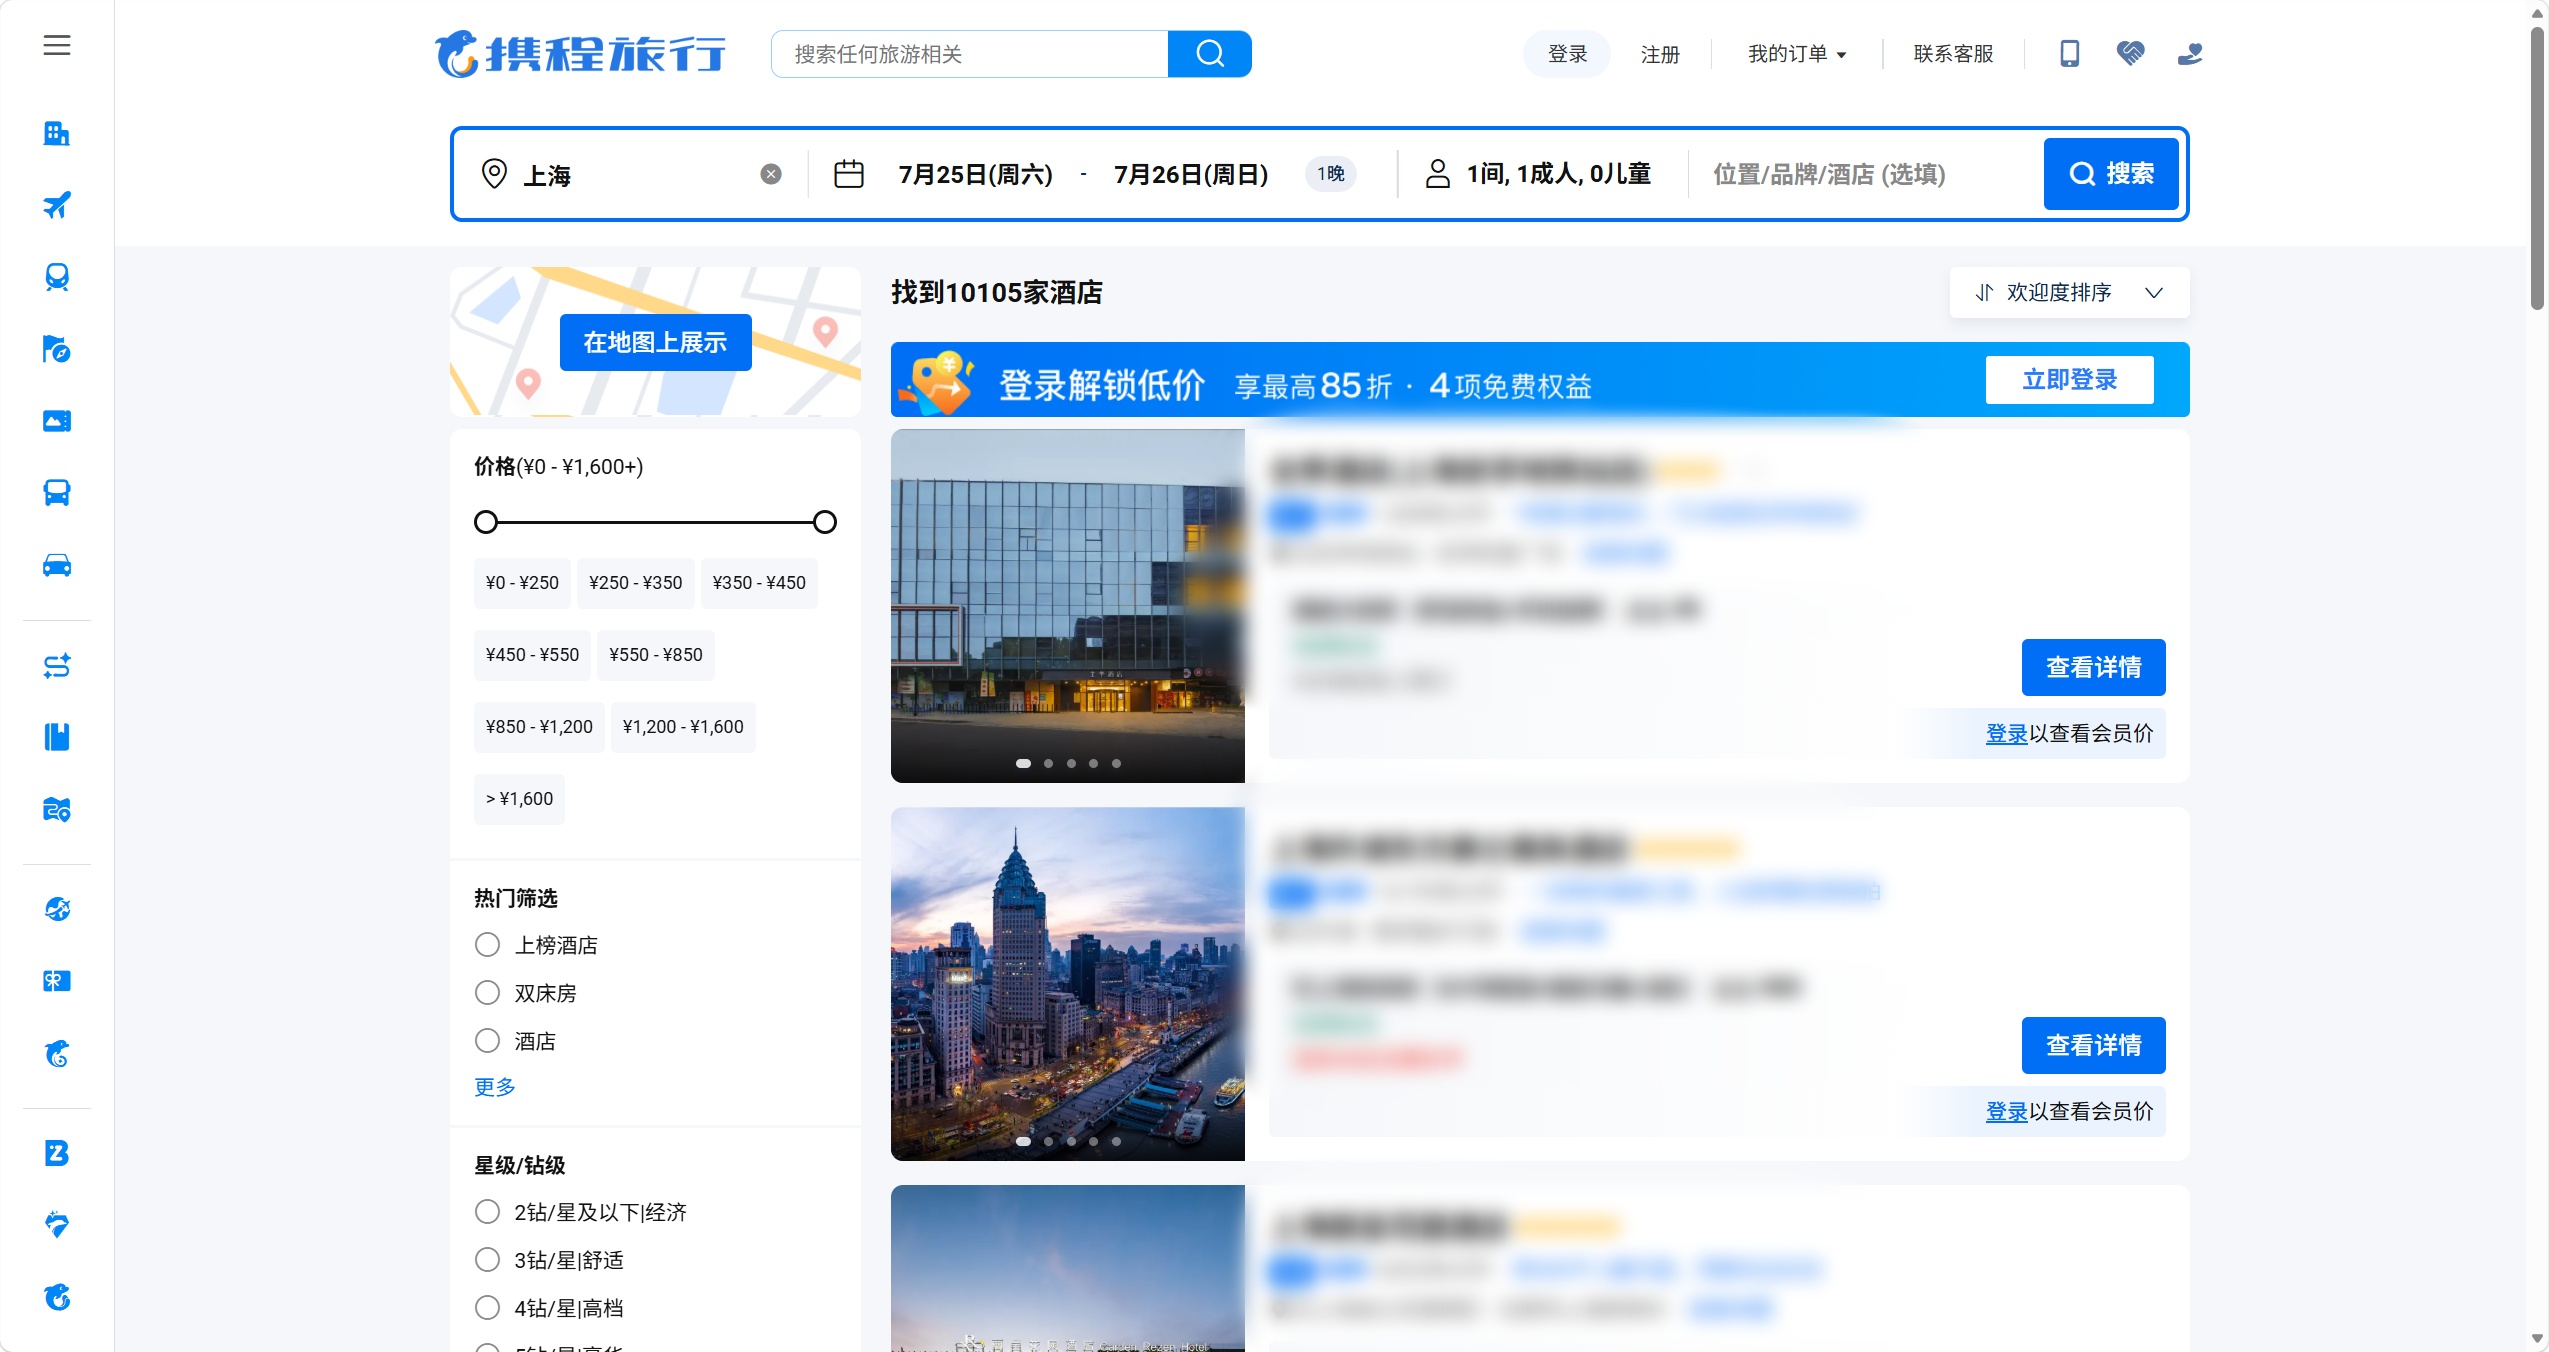
Task: Expand more hot filters via 更多
Action: click(x=495, y=1087)
